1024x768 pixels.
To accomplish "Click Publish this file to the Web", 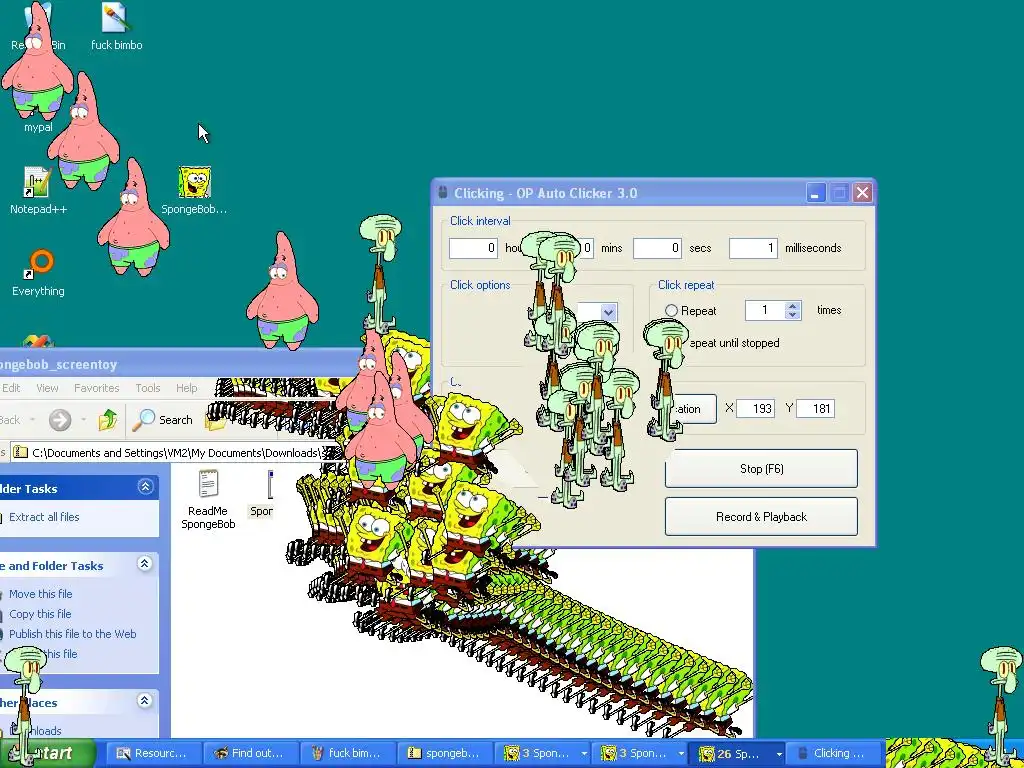I will click(x=72, y=633).
